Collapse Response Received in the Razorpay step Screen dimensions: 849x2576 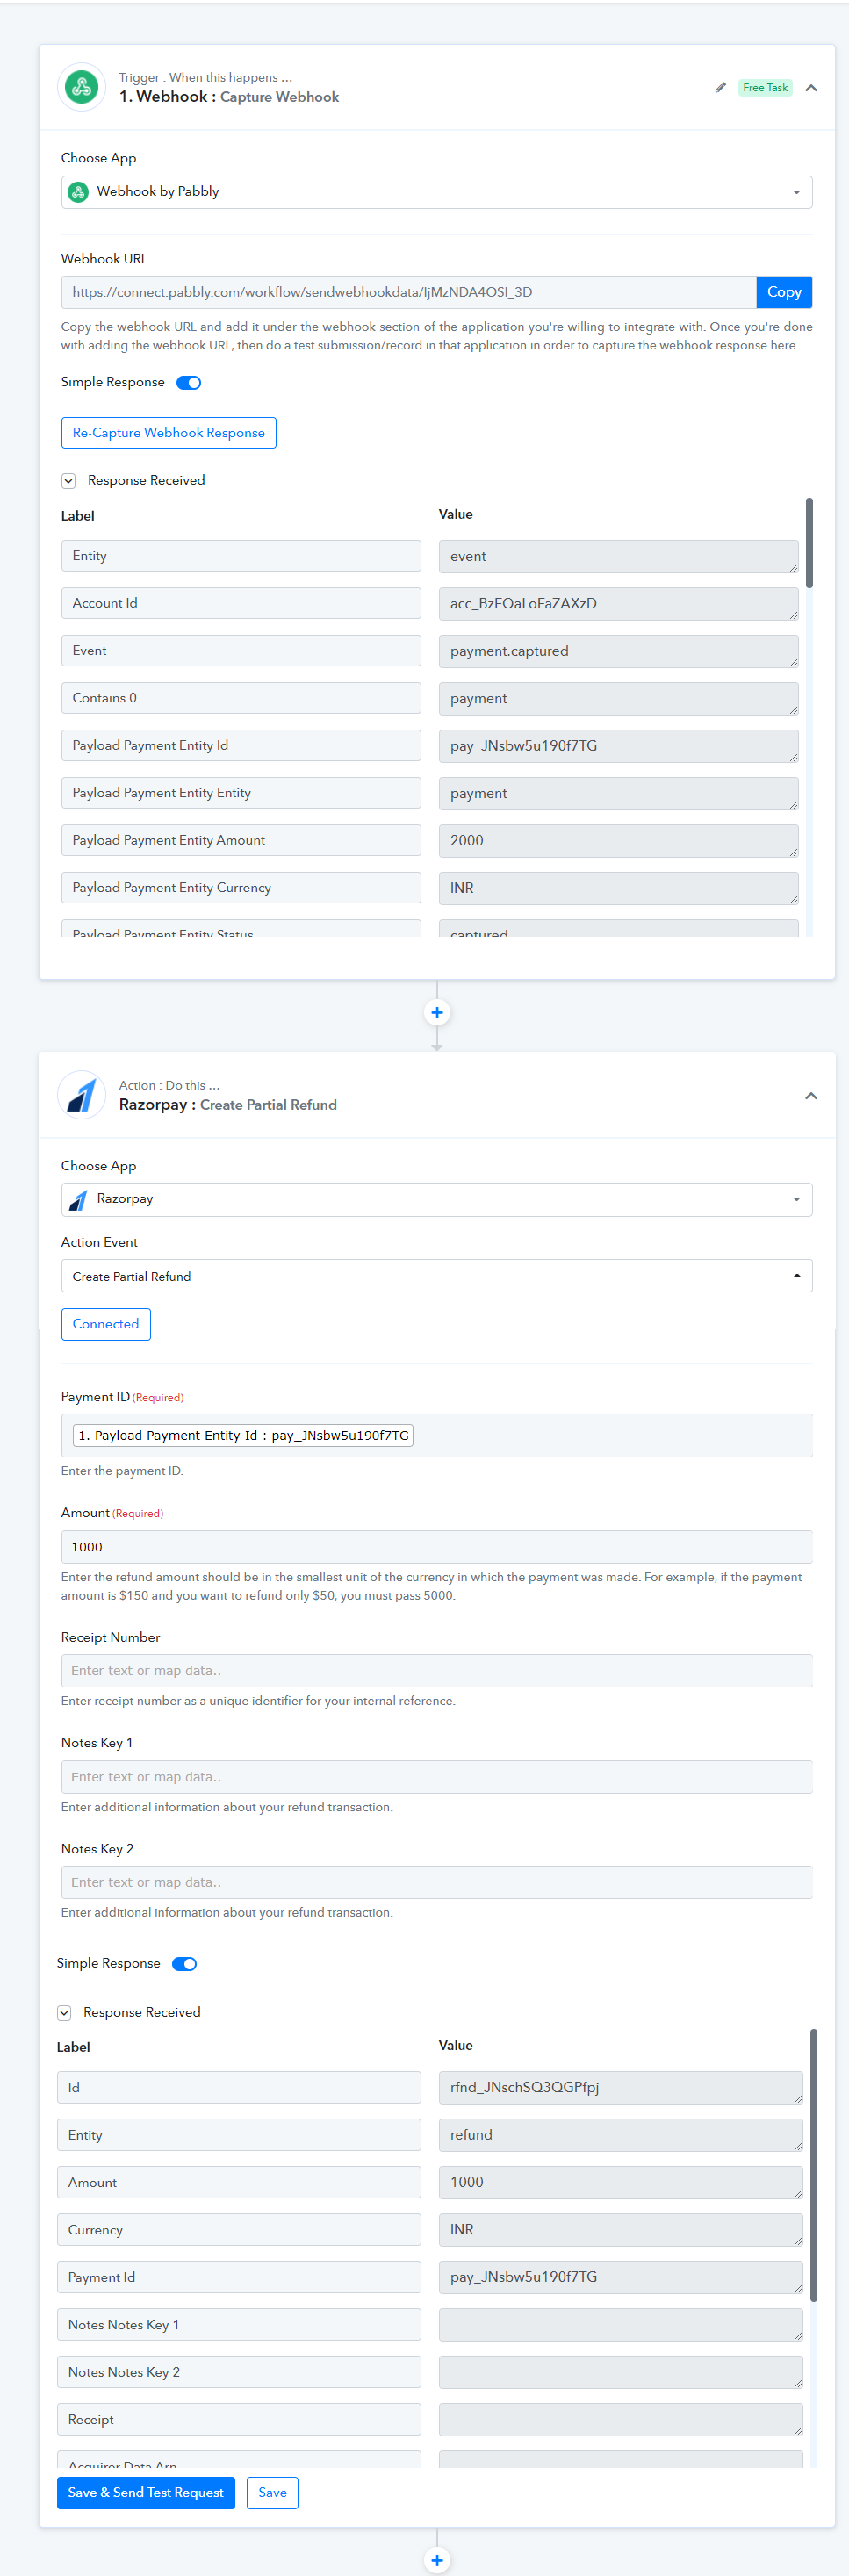pos(64,2012)
